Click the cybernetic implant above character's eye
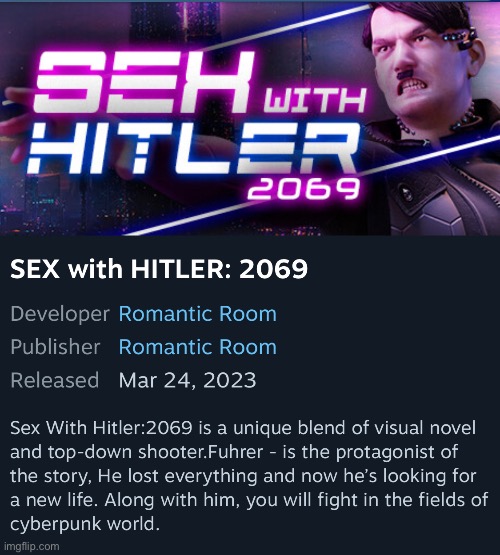 click(x=460, y=38)
